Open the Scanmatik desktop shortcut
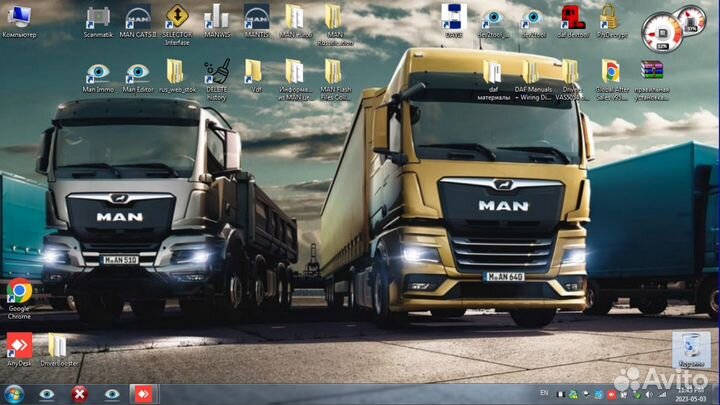Image resolution: width=720 pixels, height=405 pixels. coord(98,18)
